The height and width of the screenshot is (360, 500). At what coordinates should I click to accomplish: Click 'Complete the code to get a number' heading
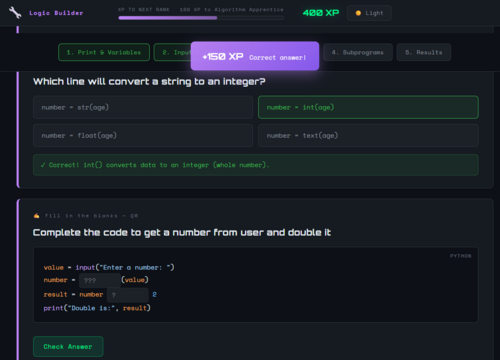pos(182,232)
